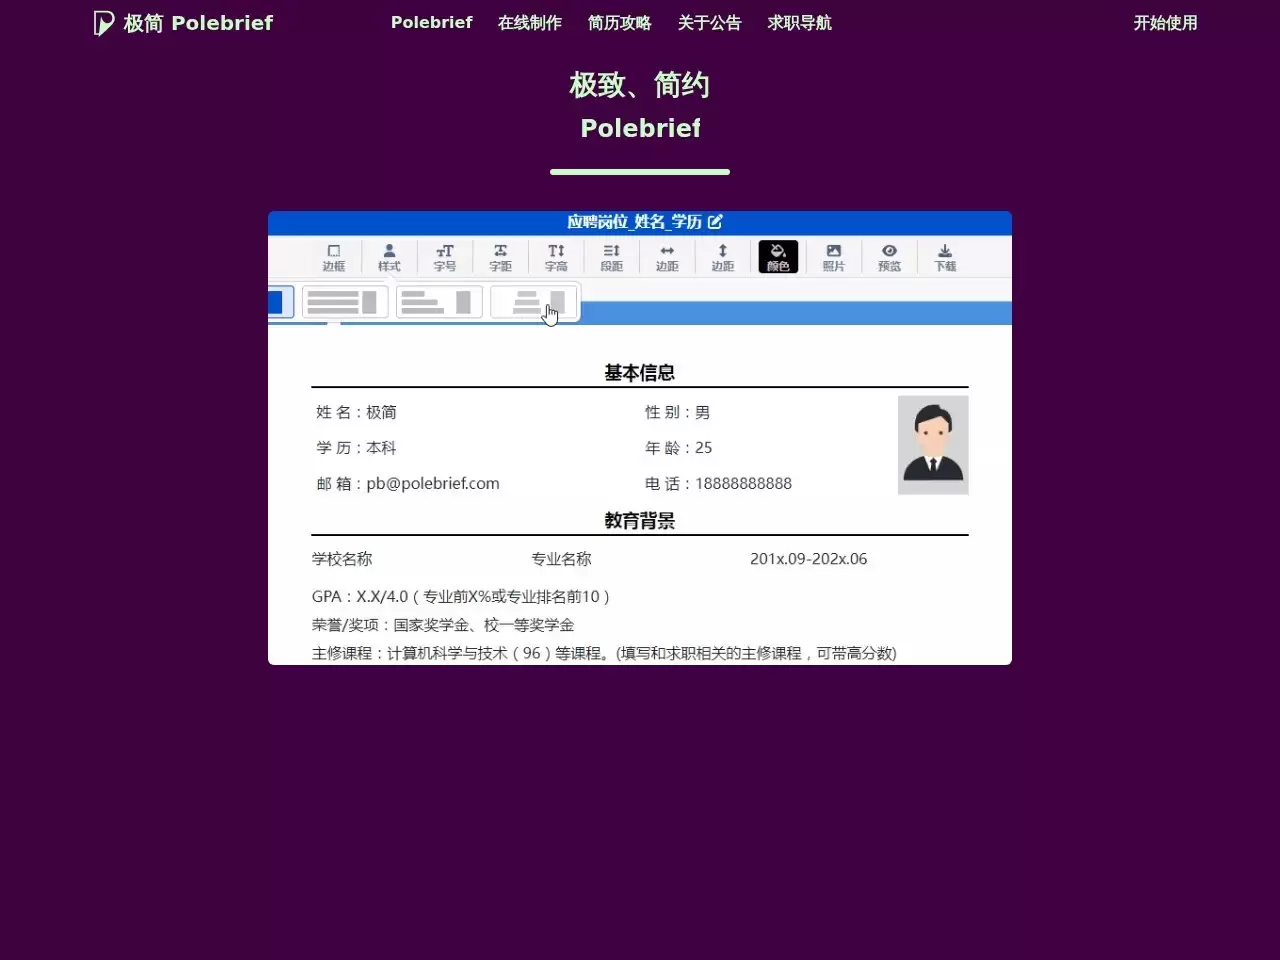The width and height of the screenshot is (1280, 960).
Task: Click the 姓 名：极简 field
Action: pos(357,412)
